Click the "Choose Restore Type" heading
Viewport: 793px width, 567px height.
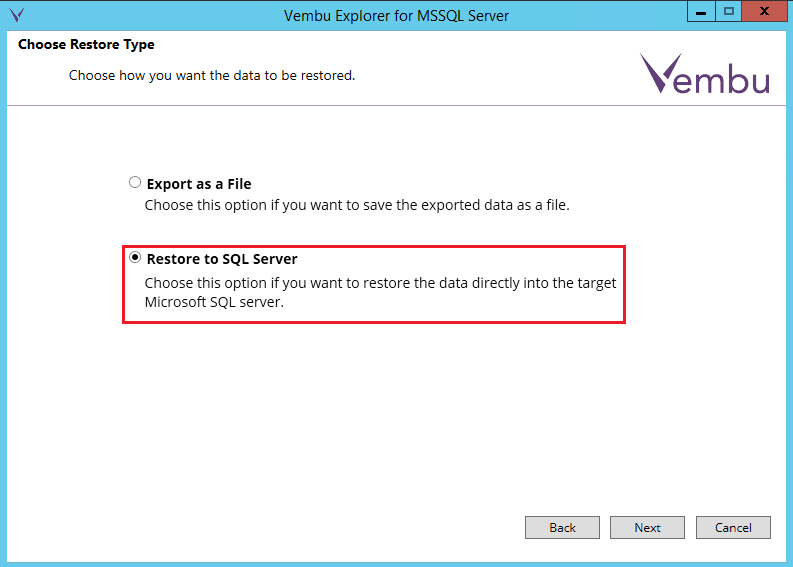point(86,45)
